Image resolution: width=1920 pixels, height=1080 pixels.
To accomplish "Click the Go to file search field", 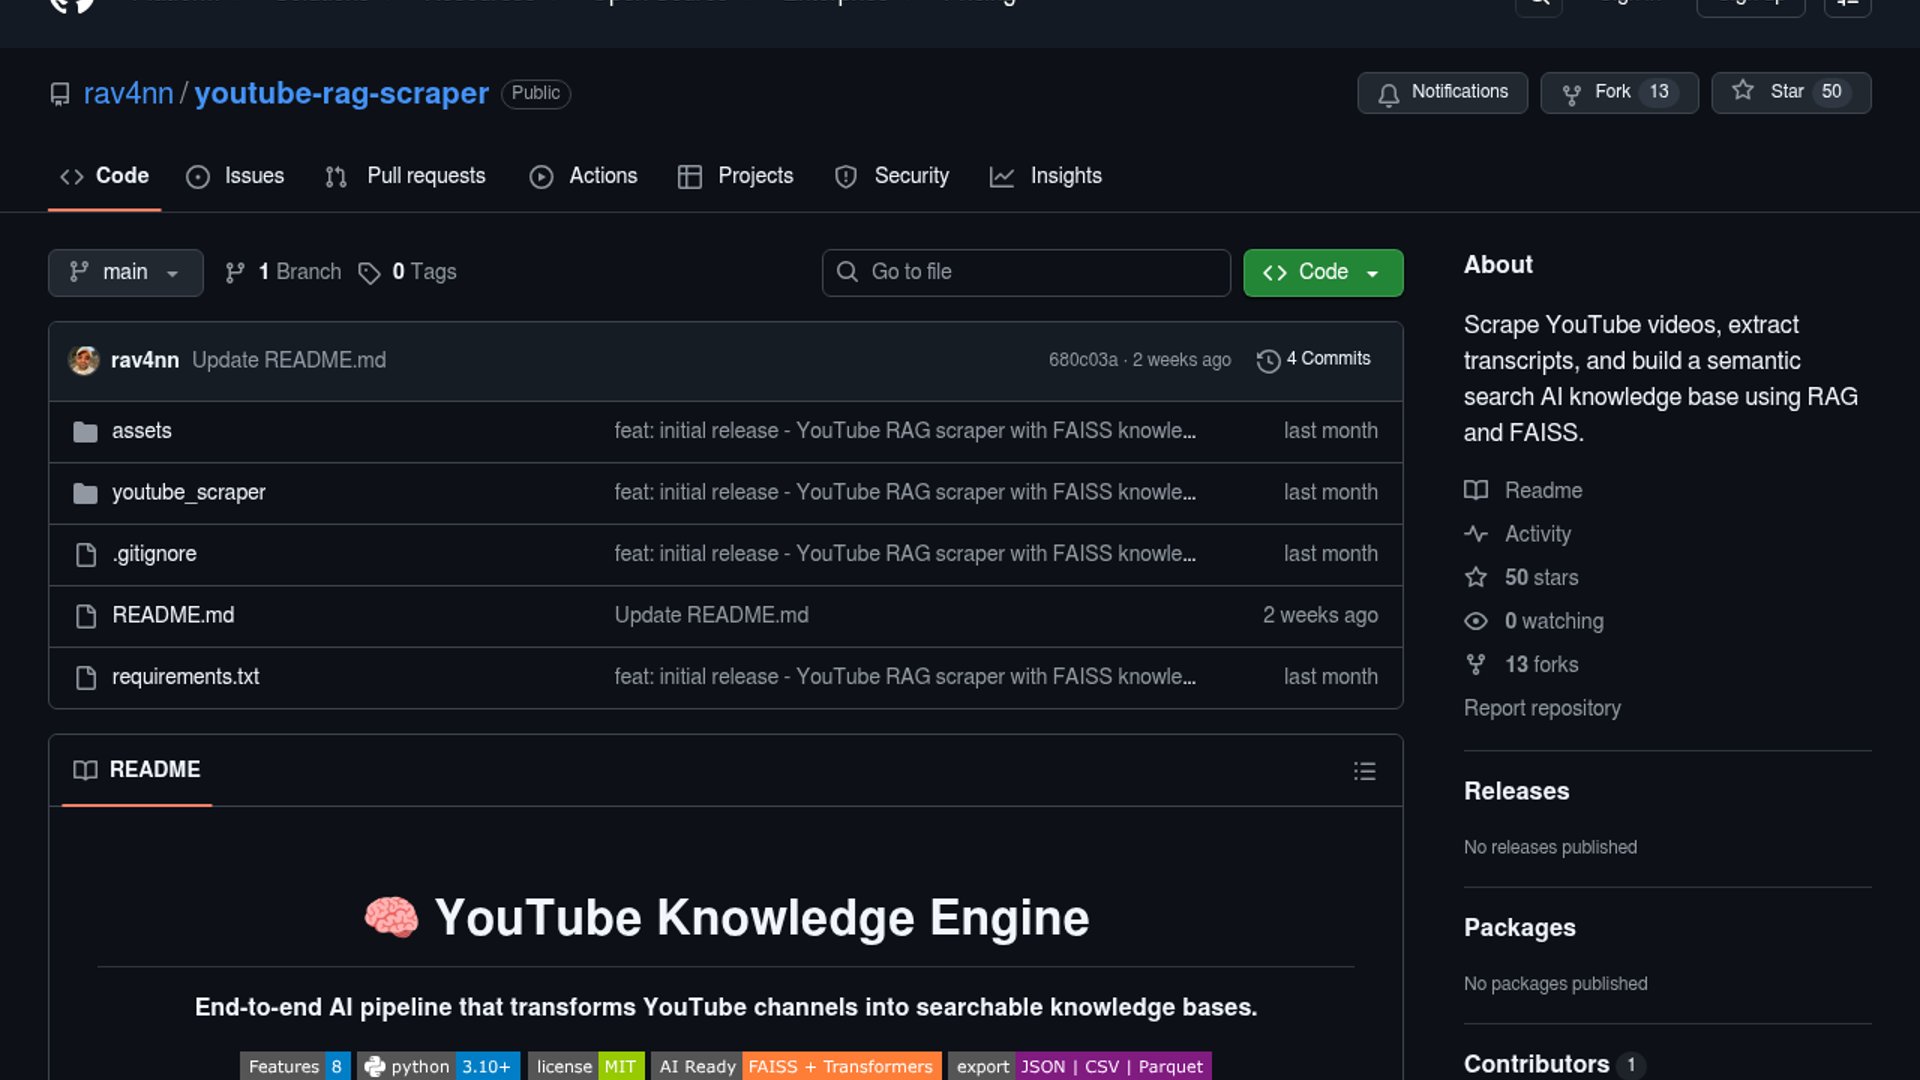I will [1025, 272].
